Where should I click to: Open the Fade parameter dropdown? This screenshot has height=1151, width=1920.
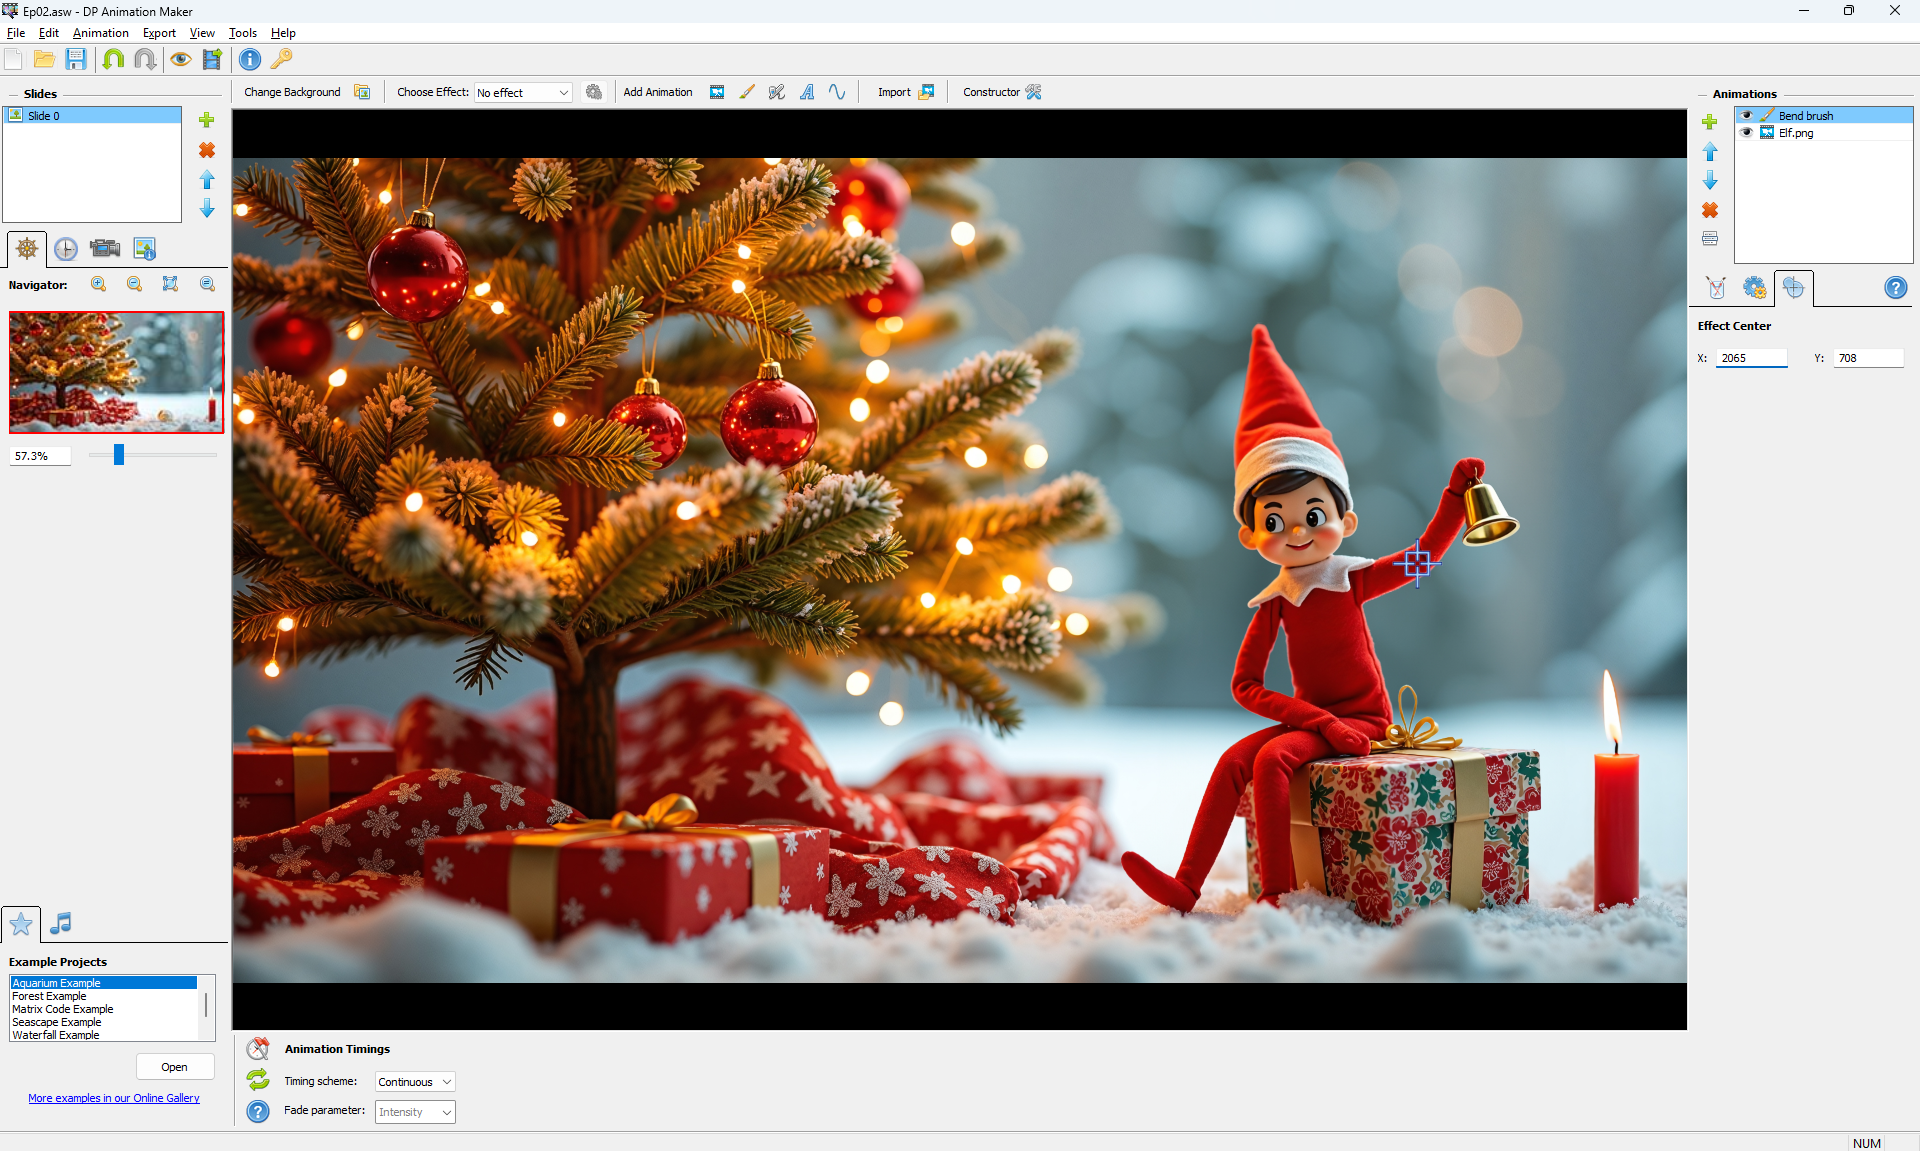pyautogui.click(x=415, y=1112)
